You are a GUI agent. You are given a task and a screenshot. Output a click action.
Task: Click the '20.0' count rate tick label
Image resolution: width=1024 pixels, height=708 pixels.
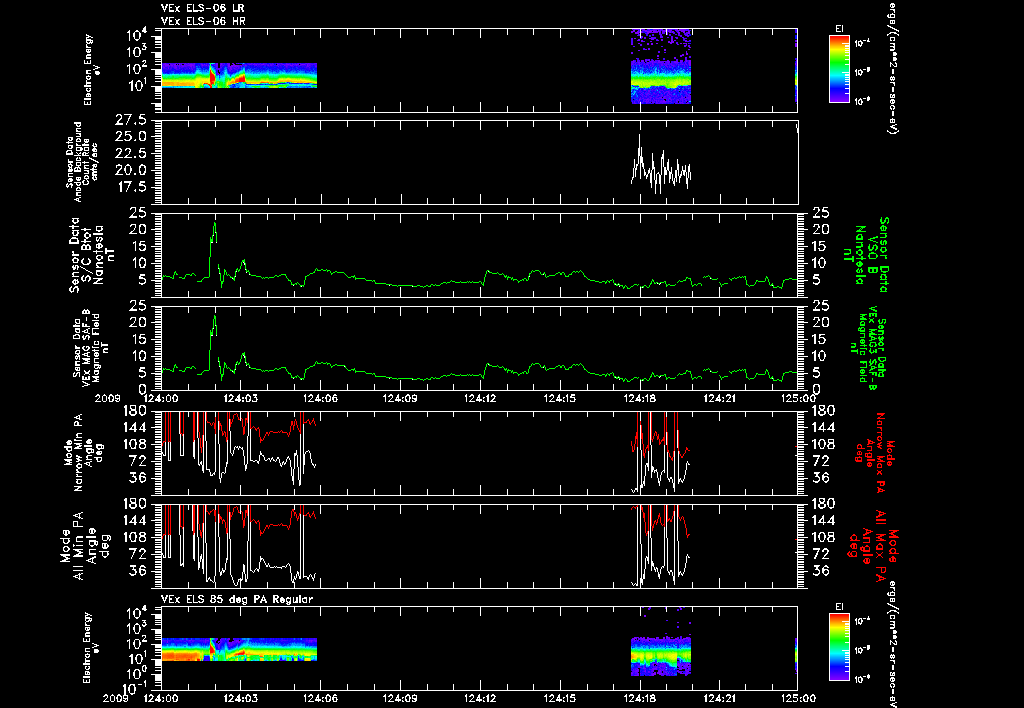[131, 170]
